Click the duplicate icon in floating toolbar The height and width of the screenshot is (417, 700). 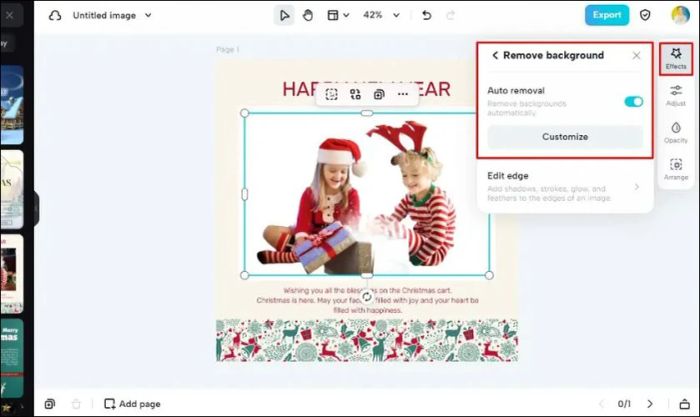click(x=379, y=94)
